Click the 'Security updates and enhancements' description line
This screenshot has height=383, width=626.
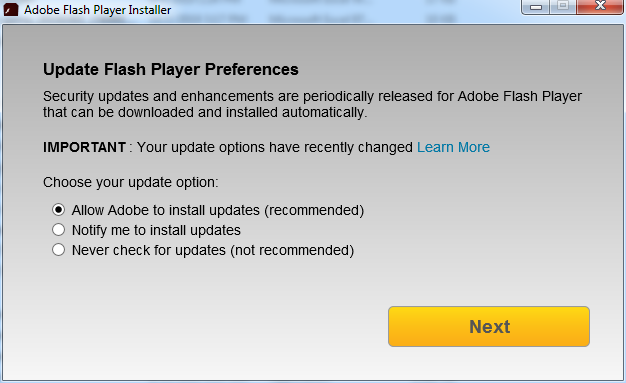[312, 96]
